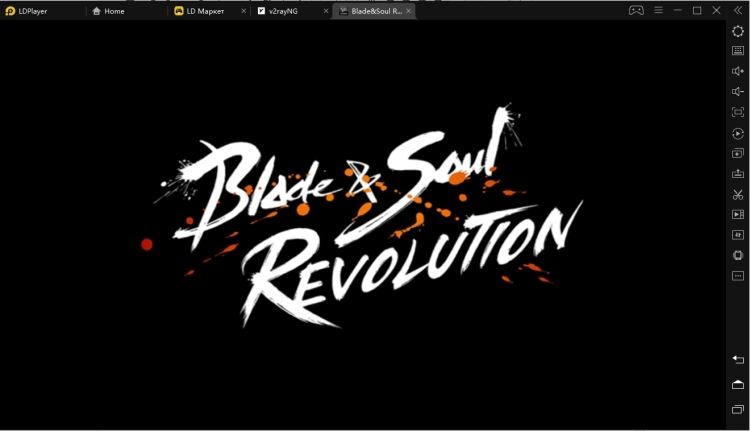Click the synchronizer icon below video recorder
The height and width of the screenshot is (431, 750).
pyautogui.click(x=738, y=235)
